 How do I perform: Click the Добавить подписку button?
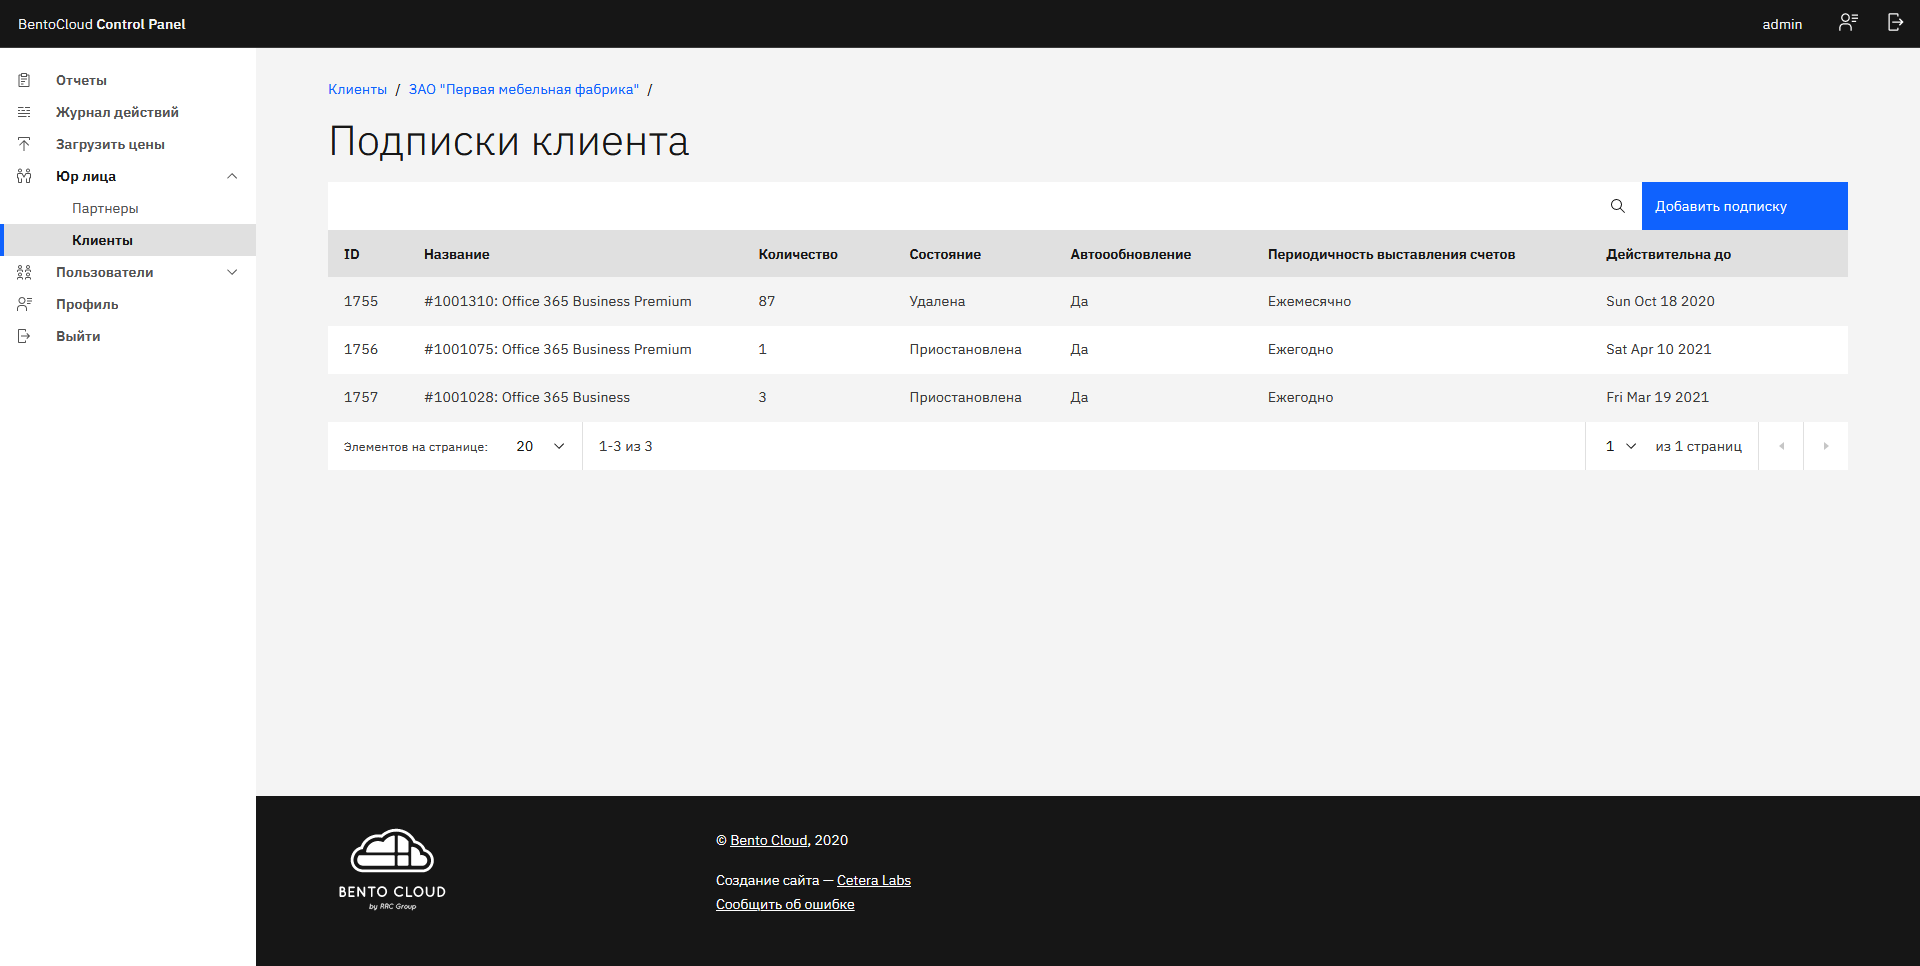[1744, 206]
